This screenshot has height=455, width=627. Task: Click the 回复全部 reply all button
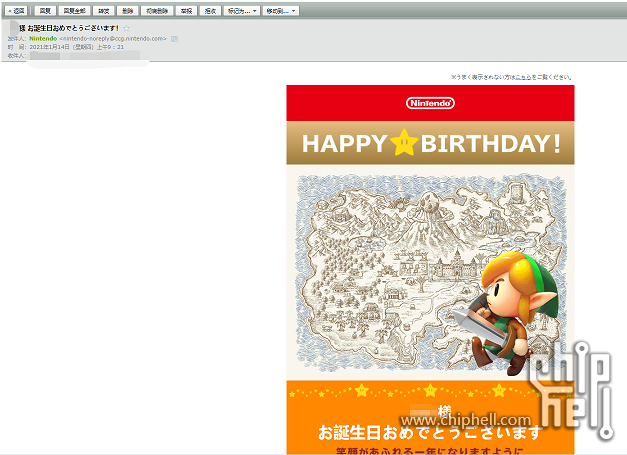point(74,11)
